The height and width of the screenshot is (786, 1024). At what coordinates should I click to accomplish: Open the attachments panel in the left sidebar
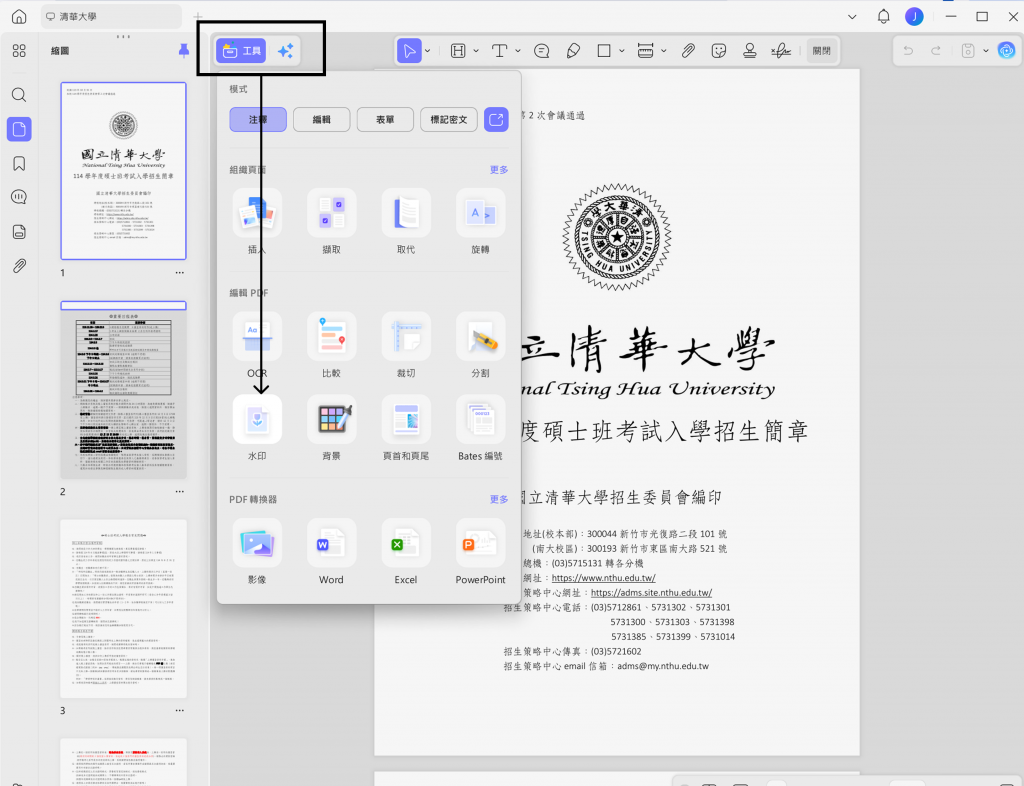(19, 266)
